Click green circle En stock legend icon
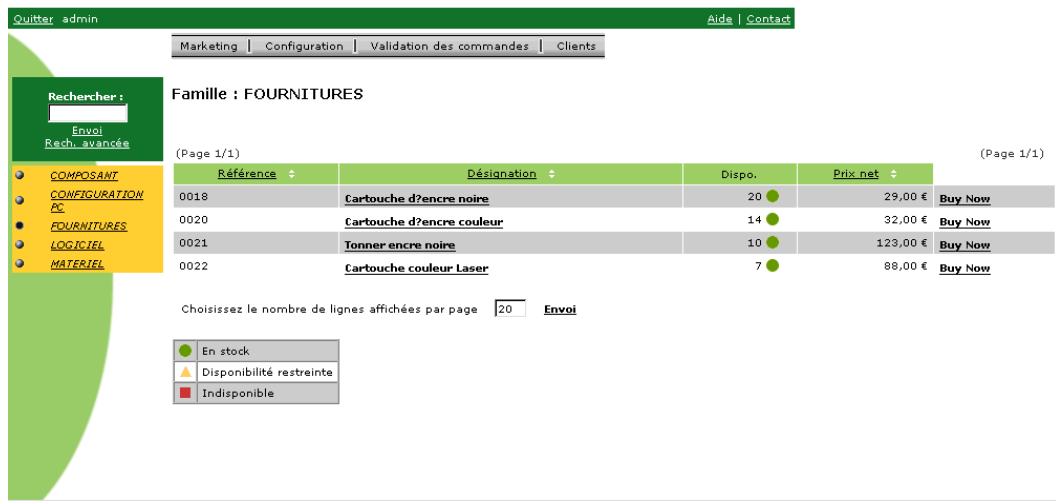Viewport: 1056px width, 504px height. click(185, 351)
